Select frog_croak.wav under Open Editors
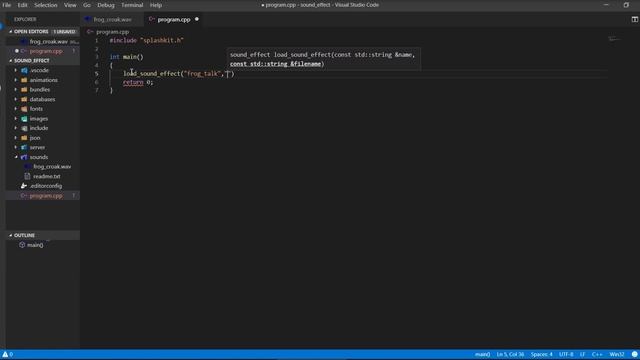The image size is (640, 360). click(48, 42)
